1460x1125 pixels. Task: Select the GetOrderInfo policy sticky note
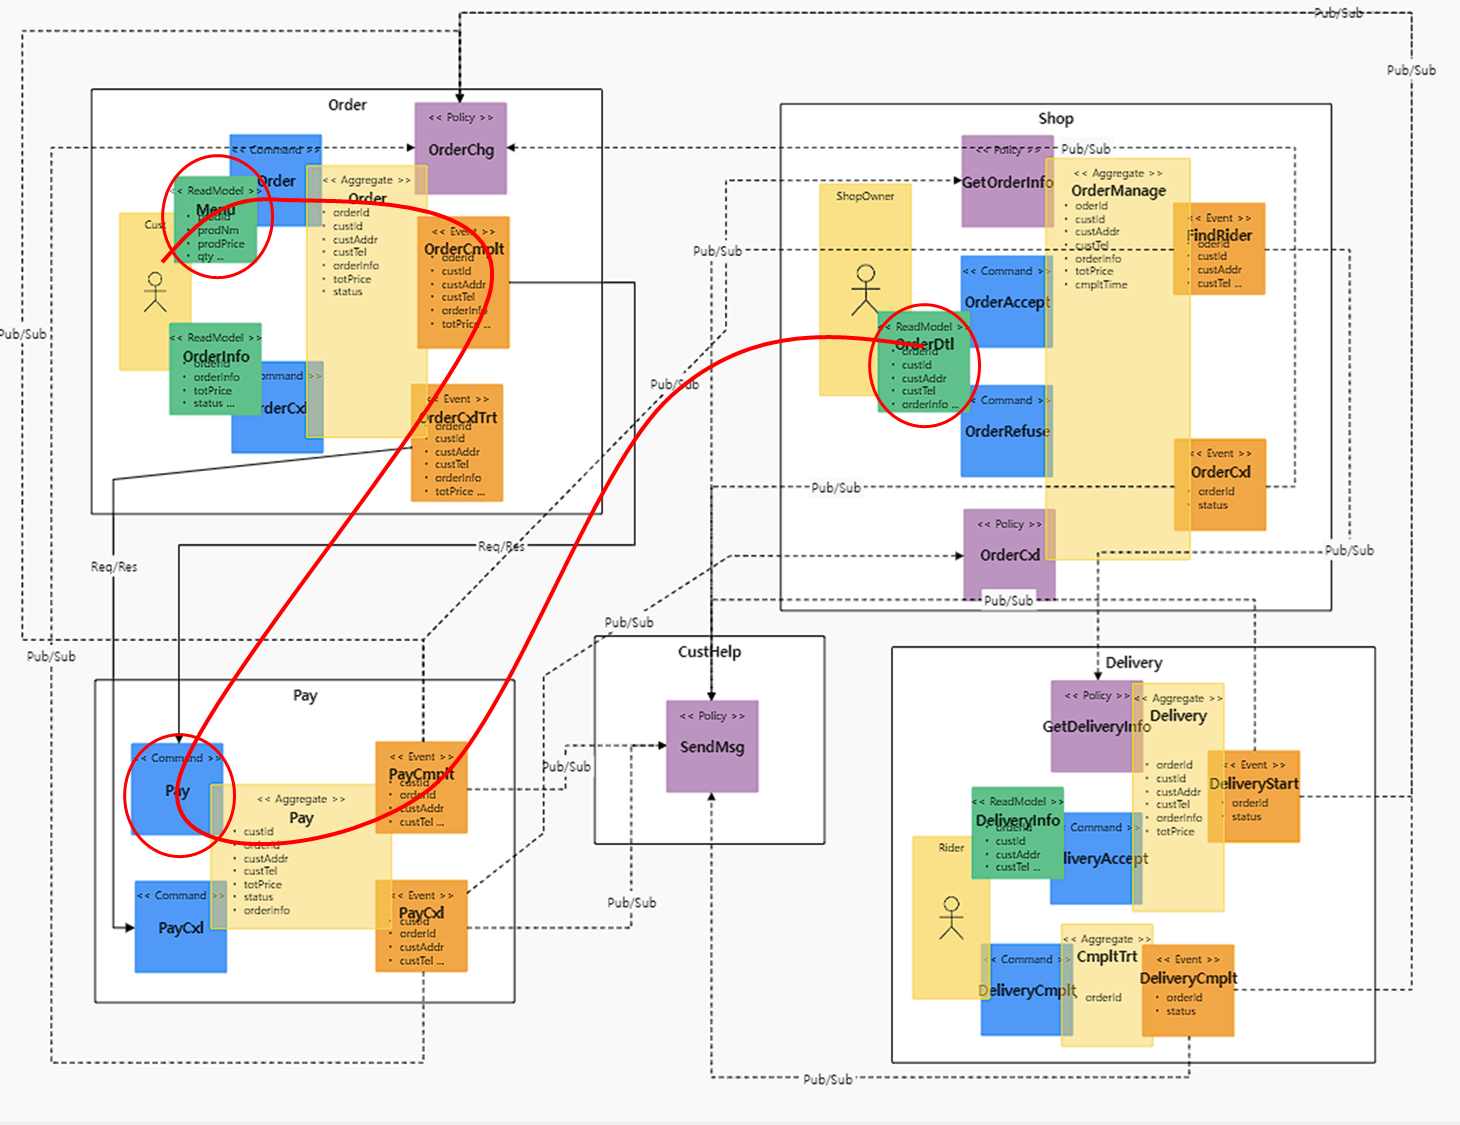click(1006, 182)
